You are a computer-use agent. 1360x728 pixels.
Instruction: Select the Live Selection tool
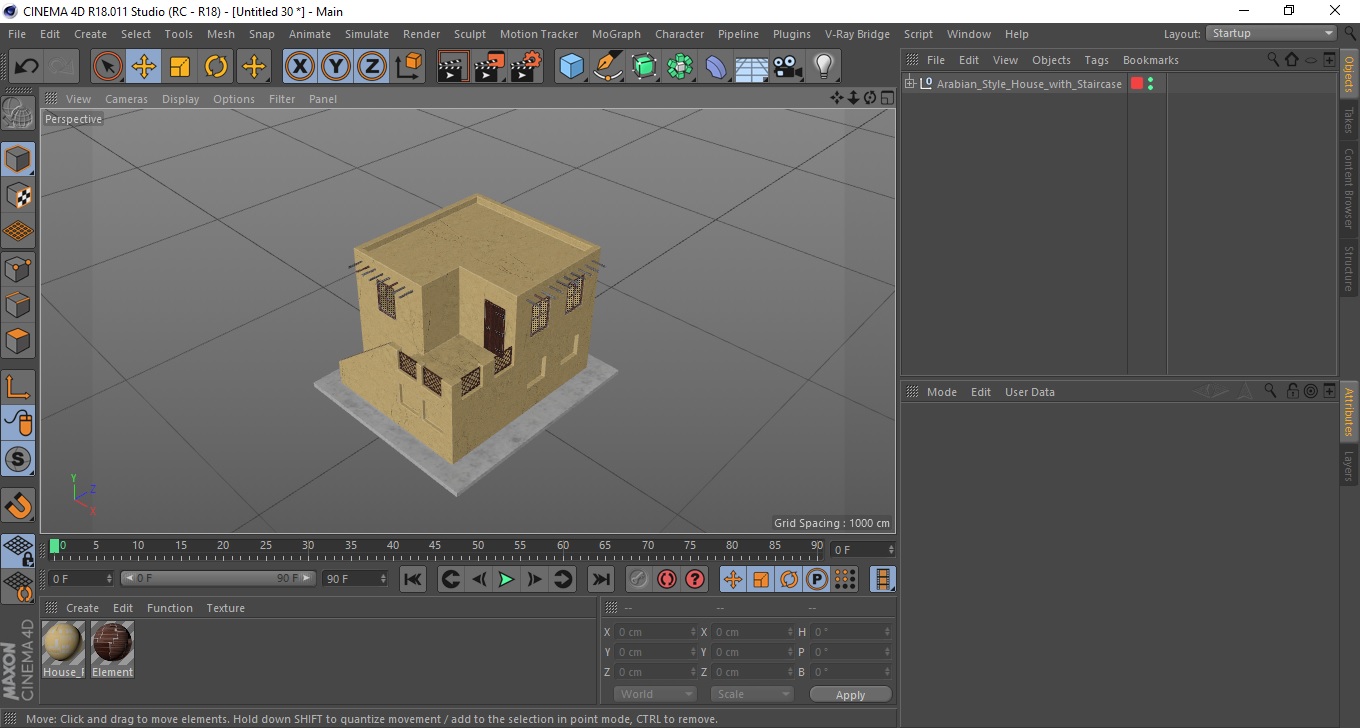[108, 67]
